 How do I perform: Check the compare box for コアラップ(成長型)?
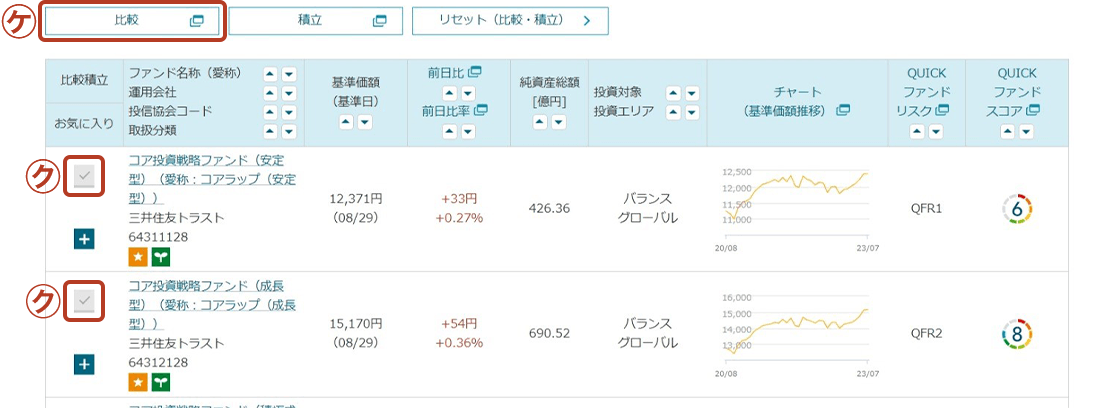tap(84, 301)
